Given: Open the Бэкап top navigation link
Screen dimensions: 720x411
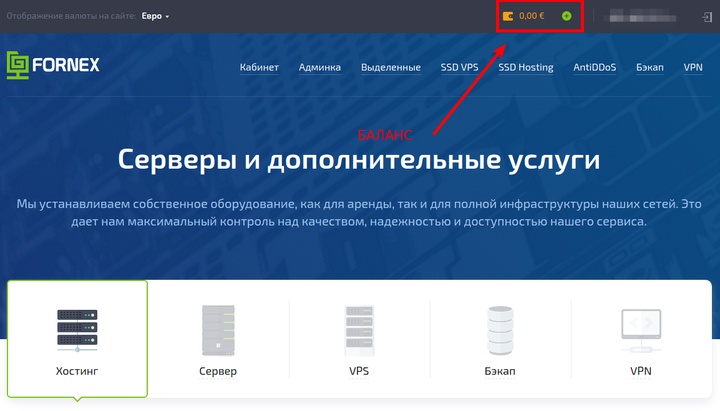Looking at the screenshot, I should click(650, 68).
